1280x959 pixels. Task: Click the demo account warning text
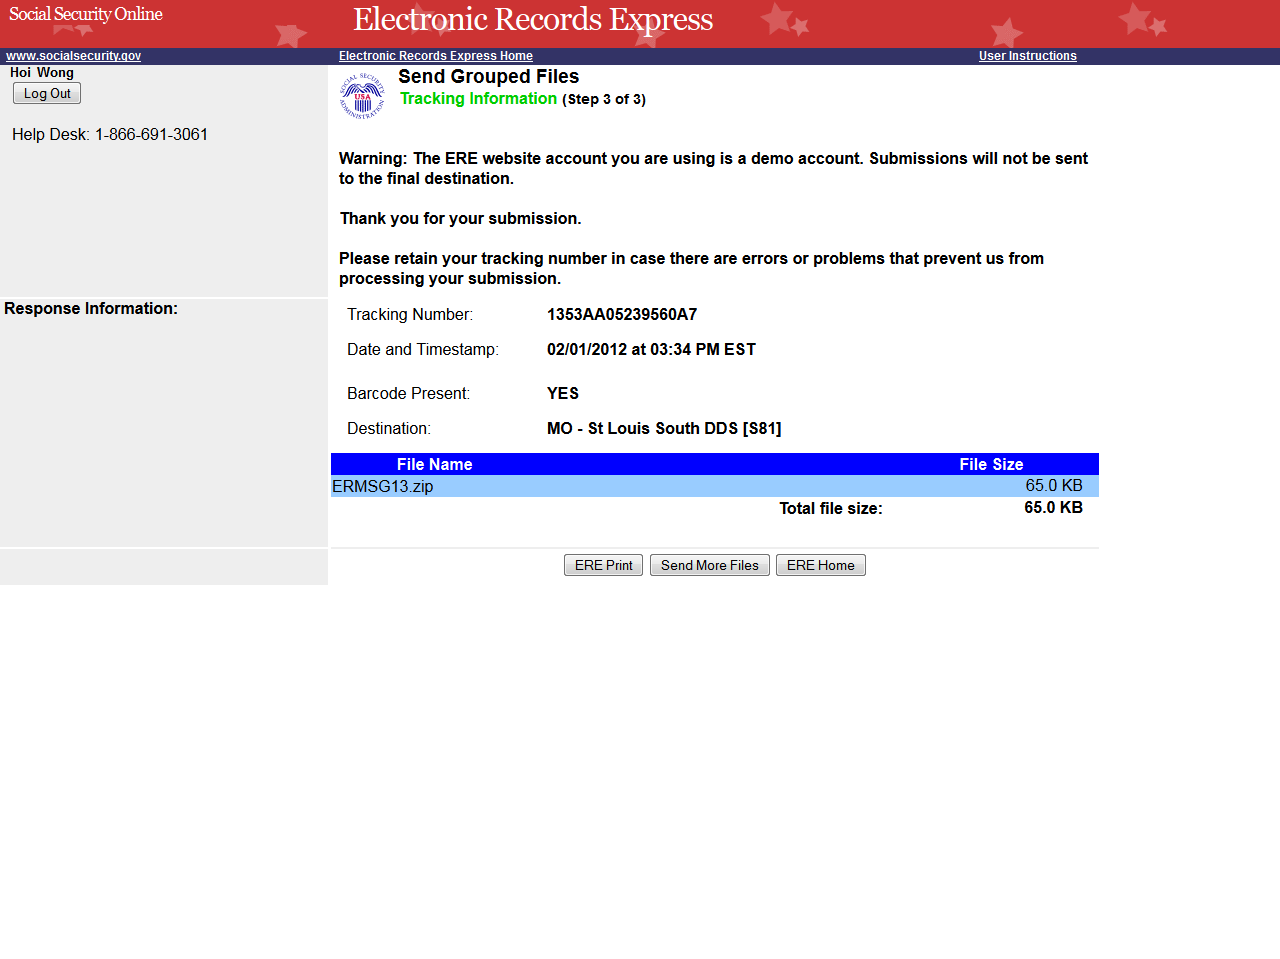713,168
